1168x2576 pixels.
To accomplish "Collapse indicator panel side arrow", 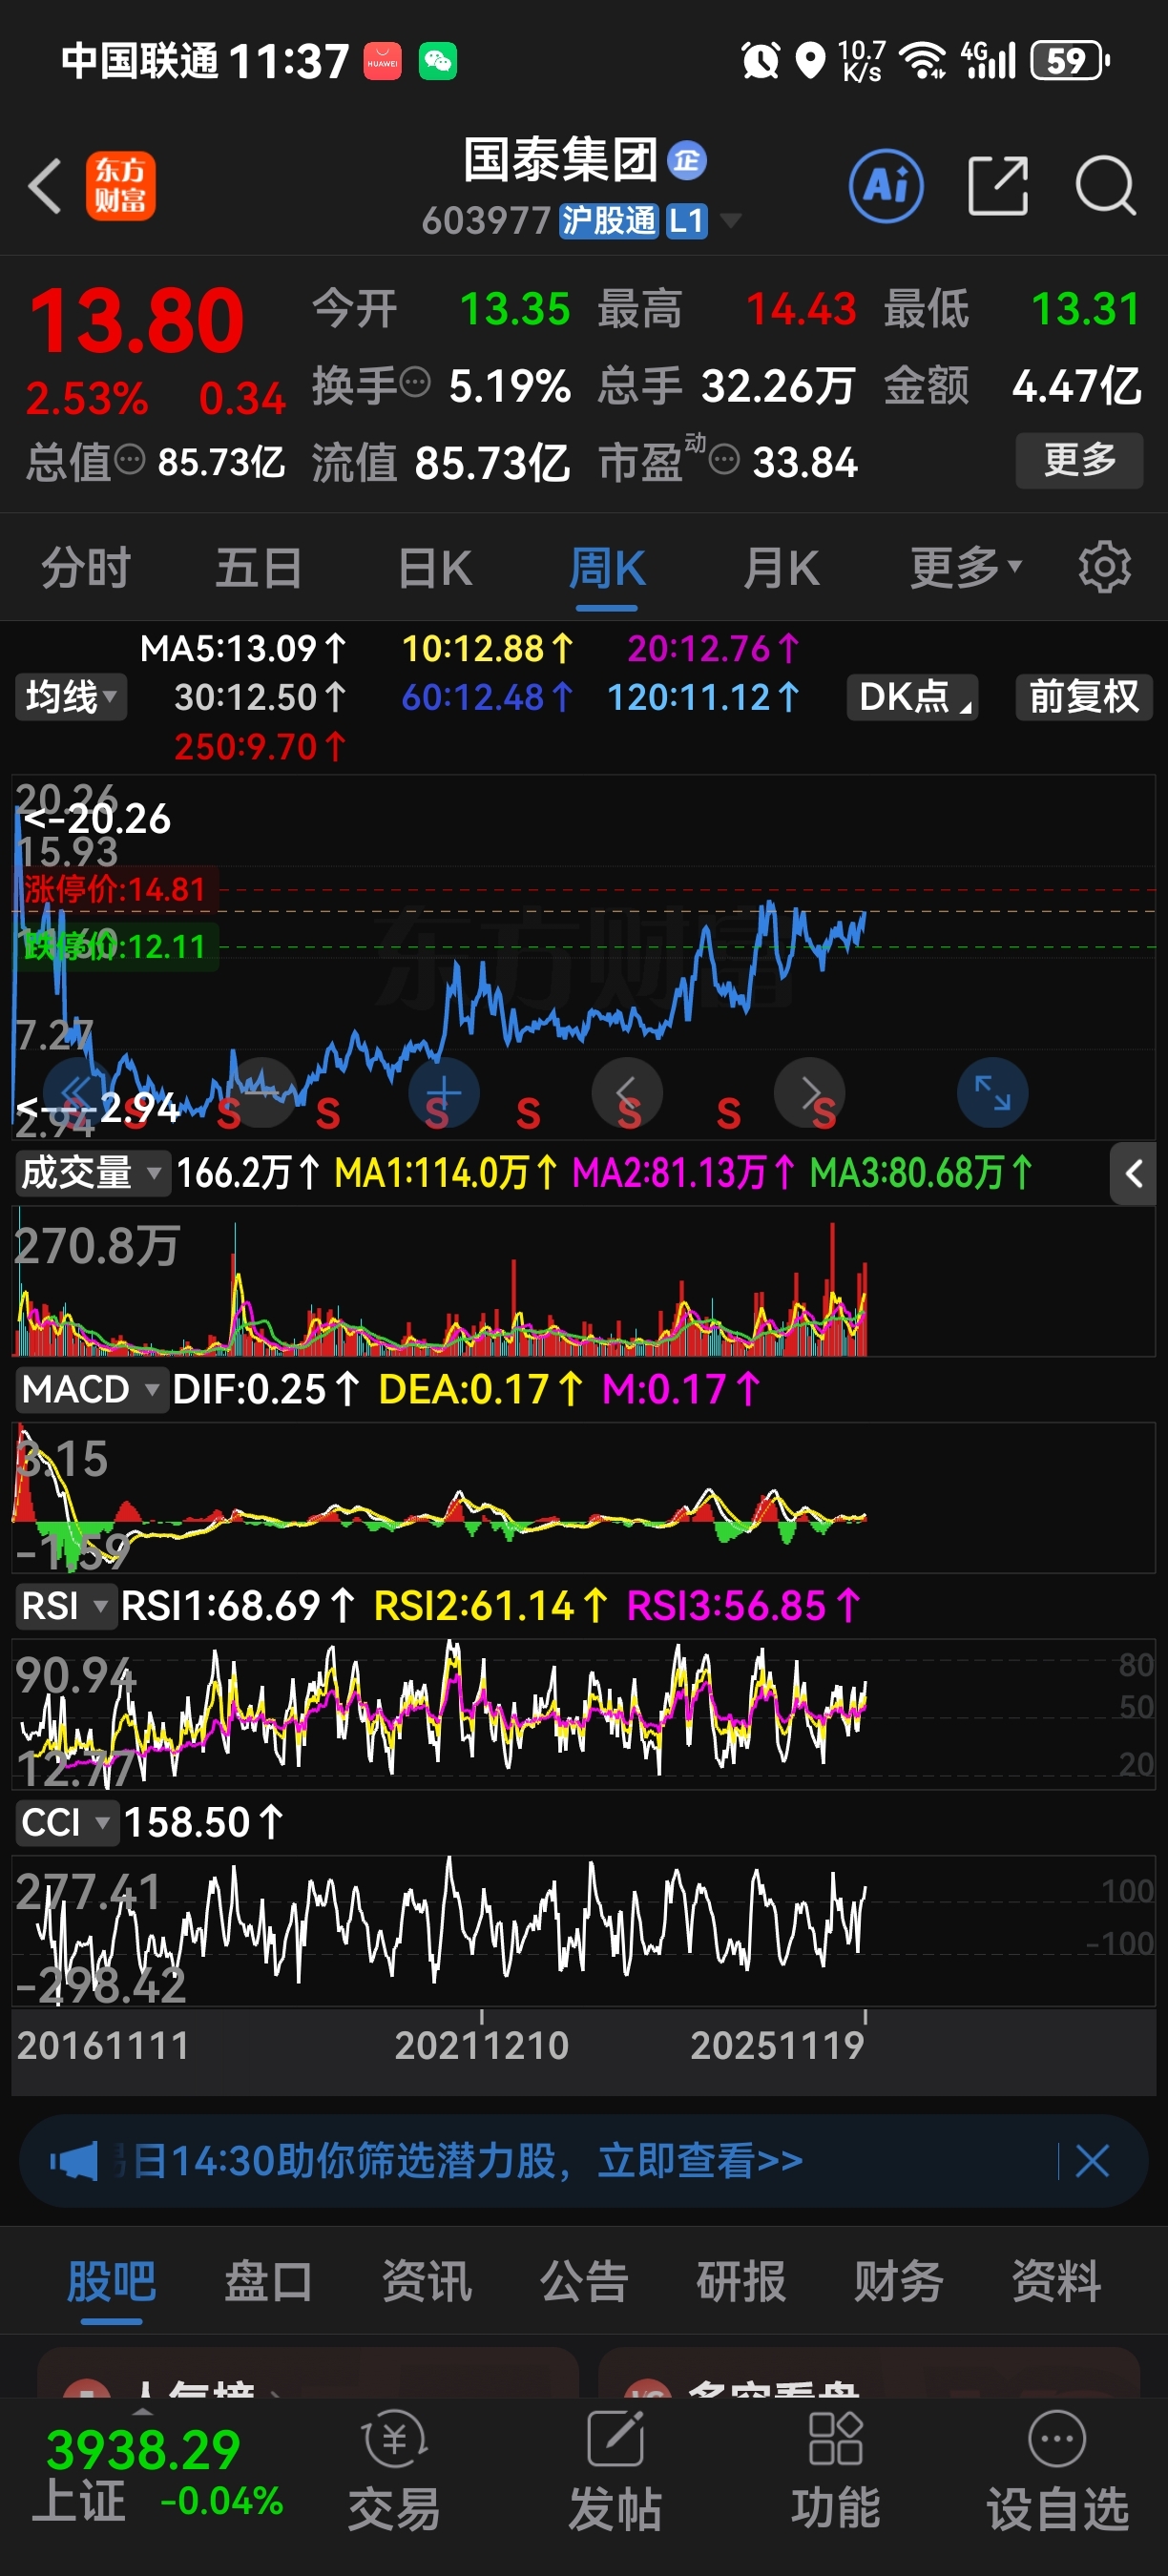I will coord(1133,1174).
